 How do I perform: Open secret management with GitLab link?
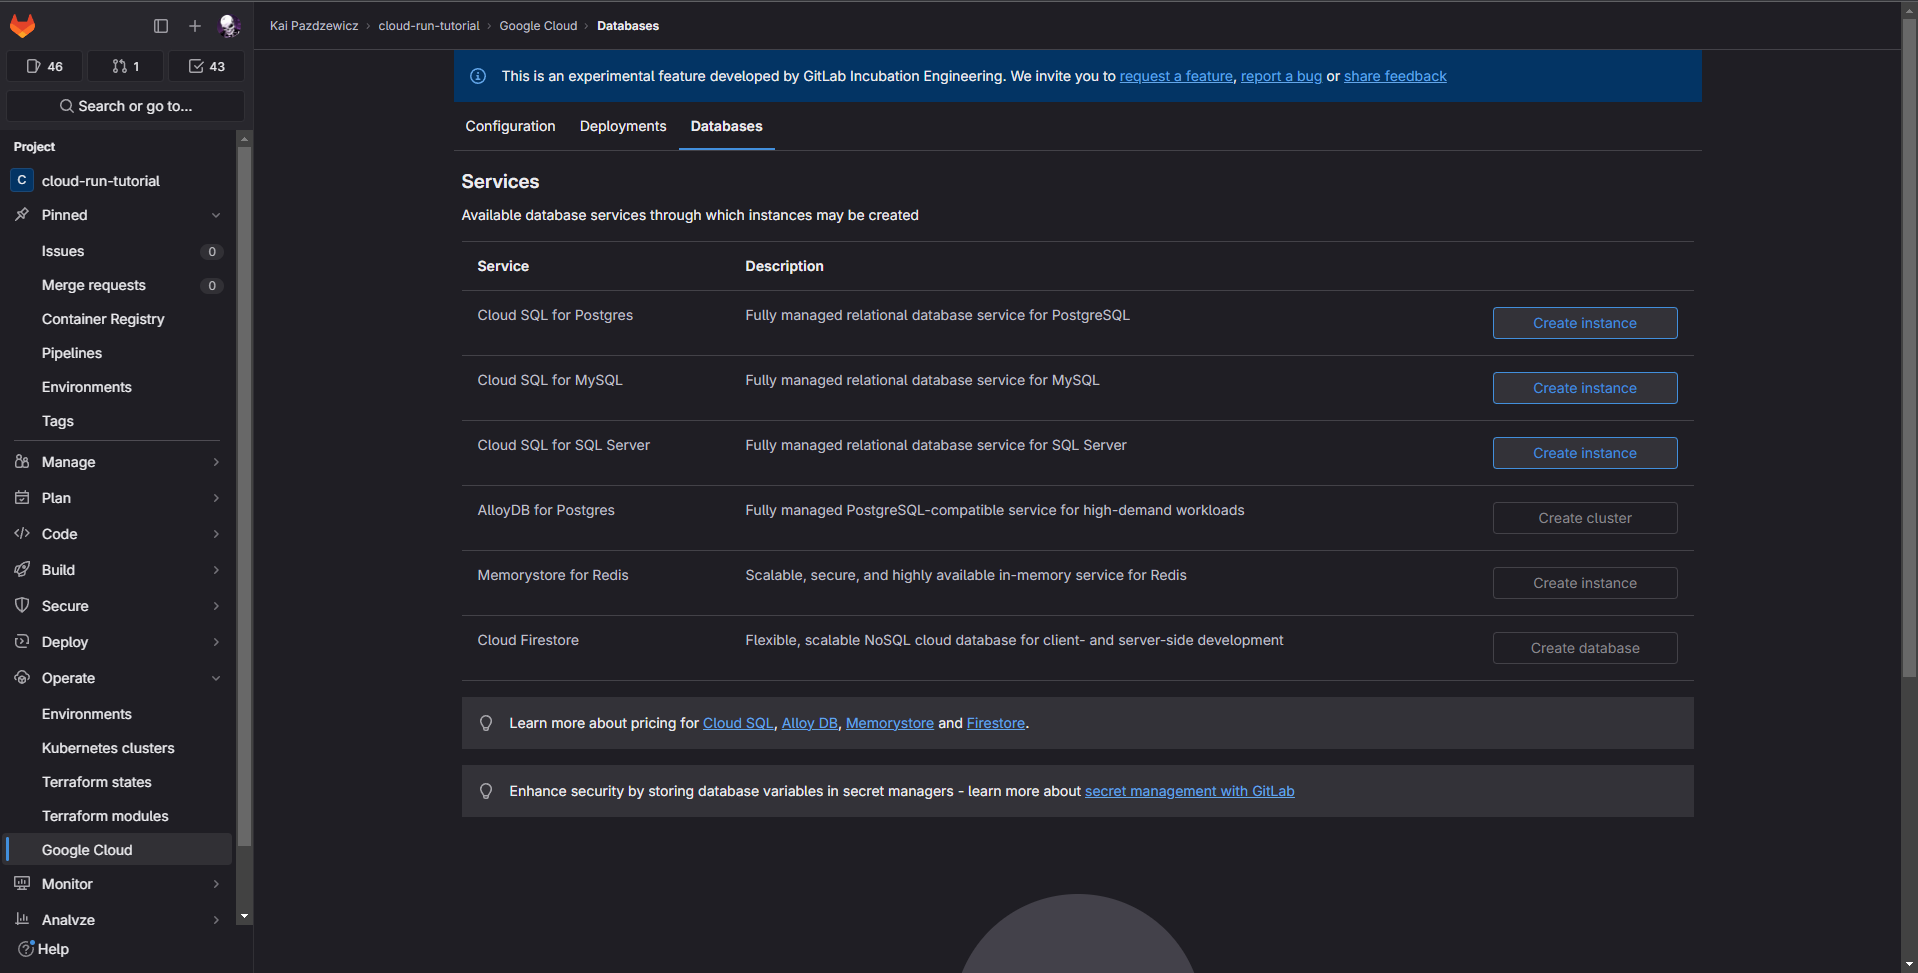point(1189,791)
